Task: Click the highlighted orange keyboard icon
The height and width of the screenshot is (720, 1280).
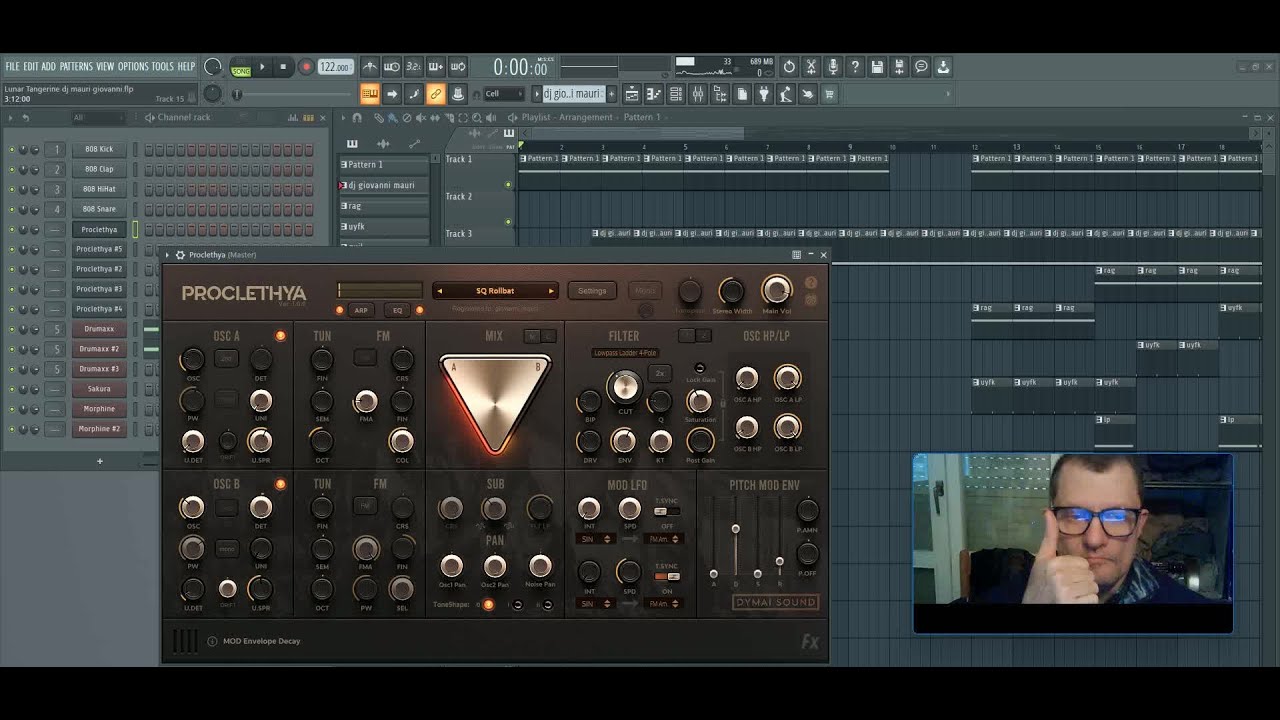Action: click(x=370, y=94)
